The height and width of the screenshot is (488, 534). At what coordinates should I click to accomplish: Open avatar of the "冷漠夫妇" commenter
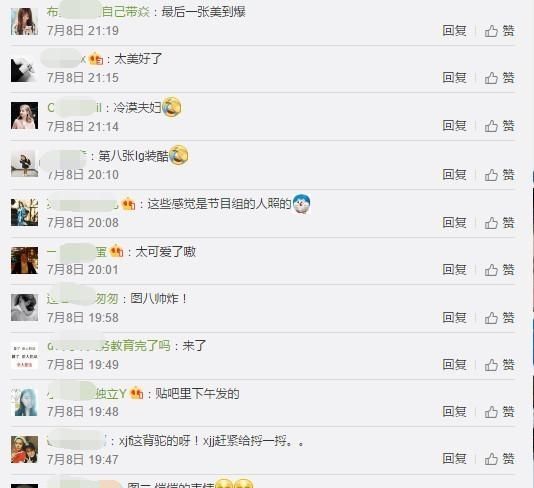point(24,115)
